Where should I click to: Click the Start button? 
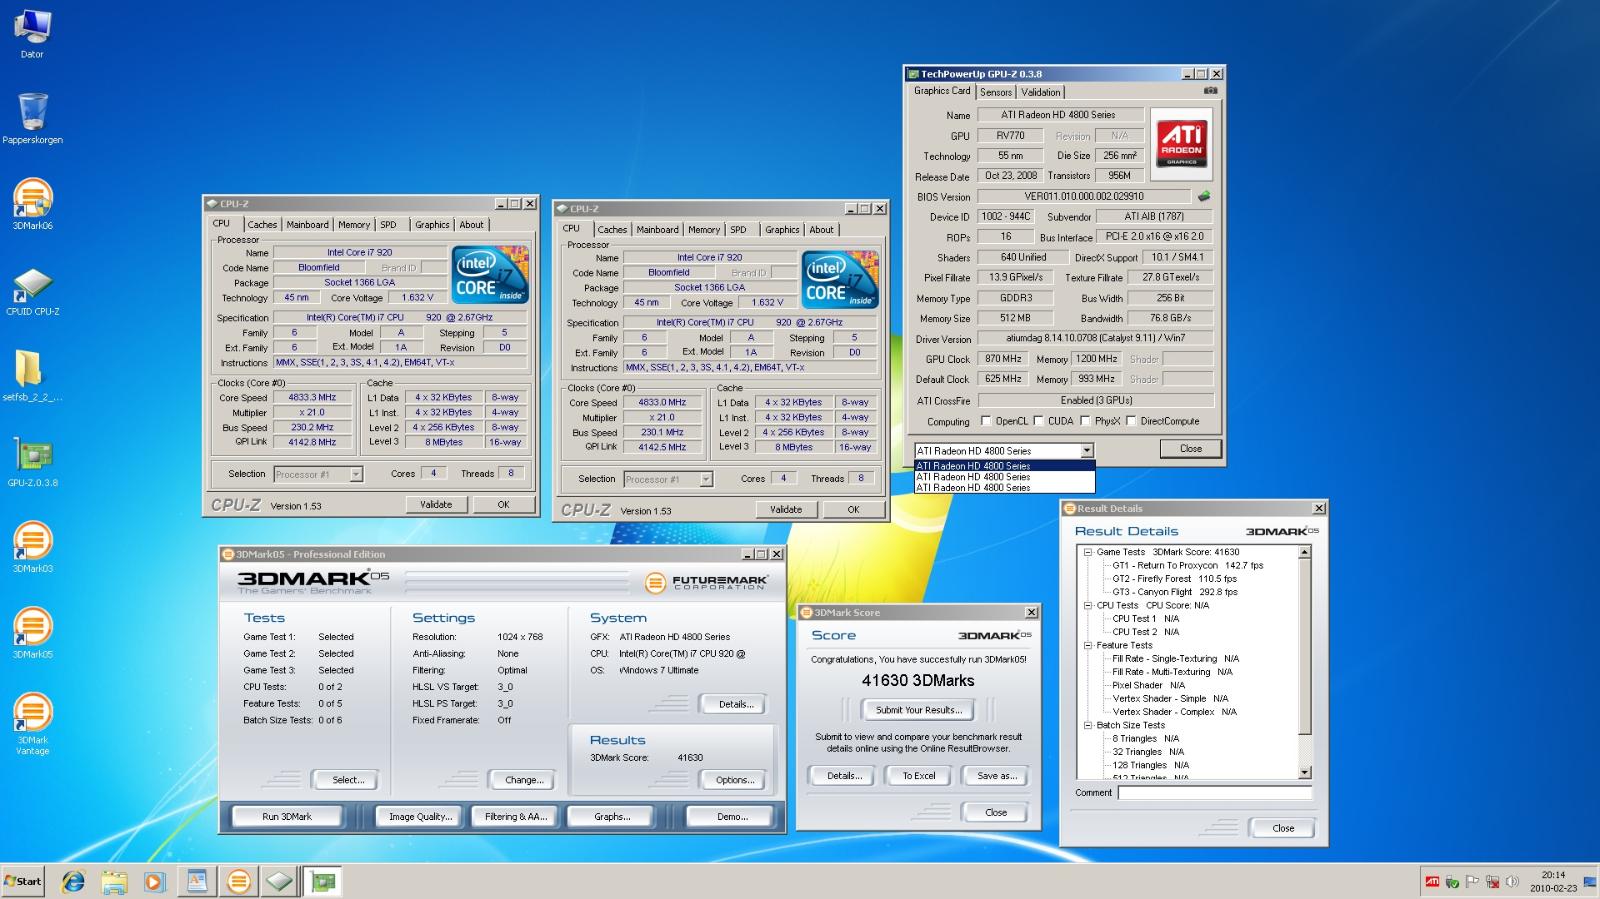tap(23, 881)
